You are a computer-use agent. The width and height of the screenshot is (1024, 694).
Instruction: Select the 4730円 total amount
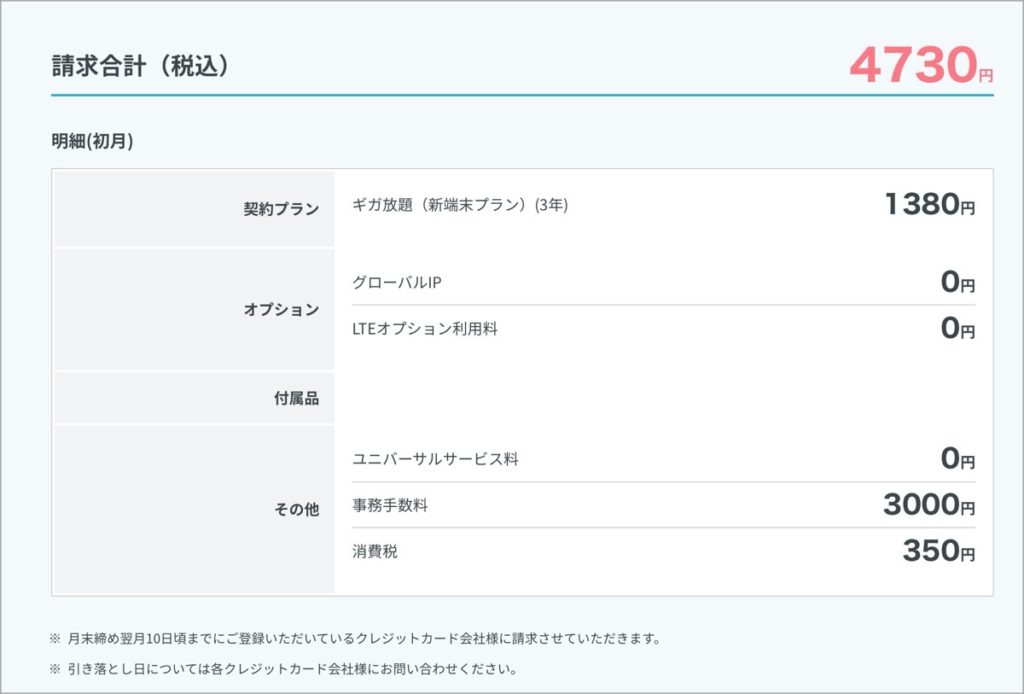pos(921,65)
